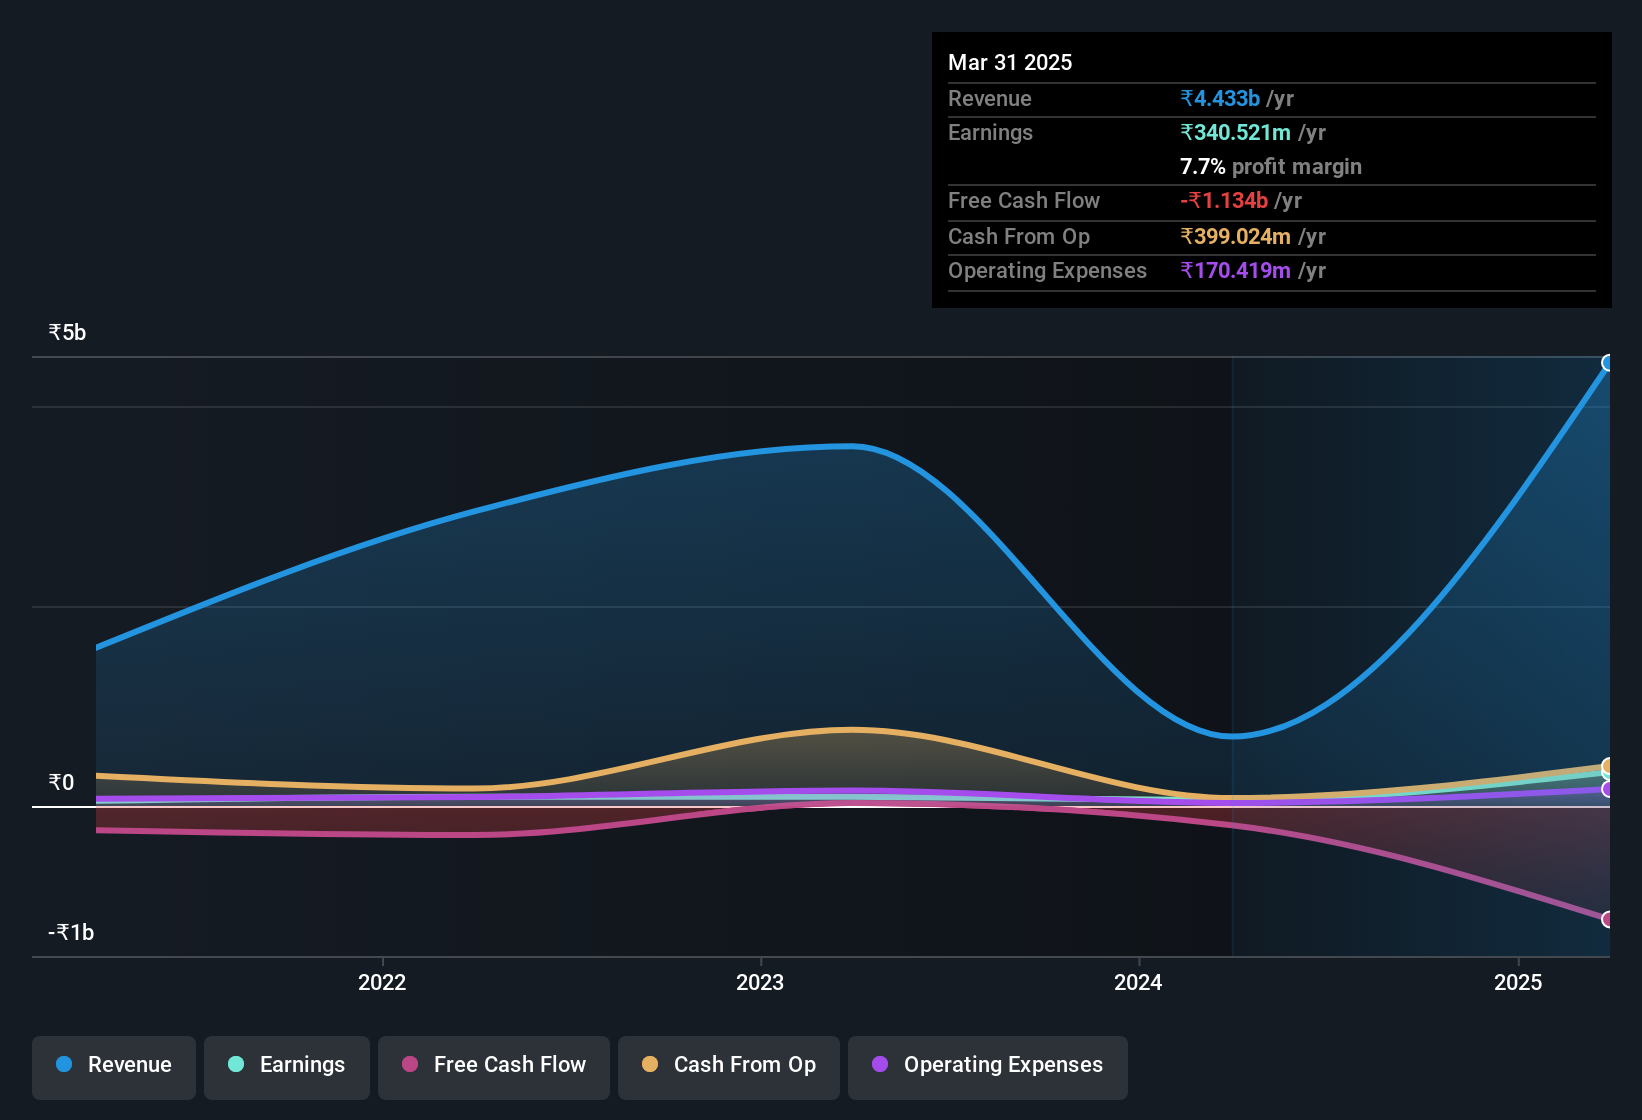The width and height of the screenshot is (1642, 1120).
Task: Click the -₹1.134b free cash flow value
Action: (x=1224, y=200)
